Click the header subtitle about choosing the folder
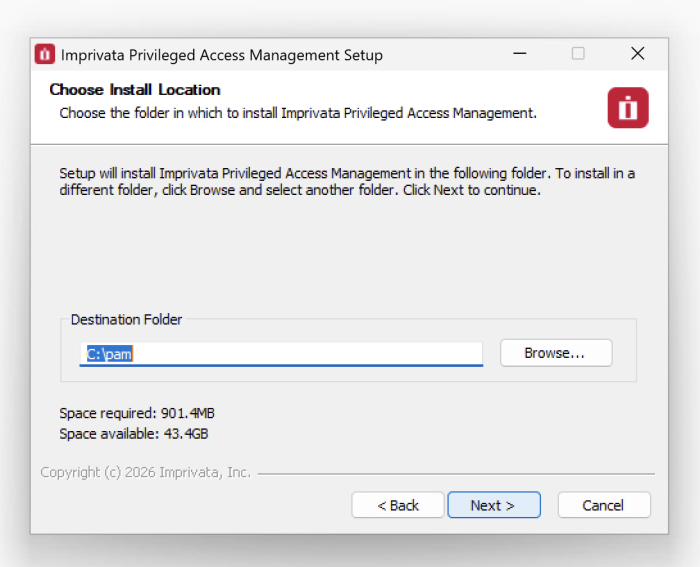 297,113
